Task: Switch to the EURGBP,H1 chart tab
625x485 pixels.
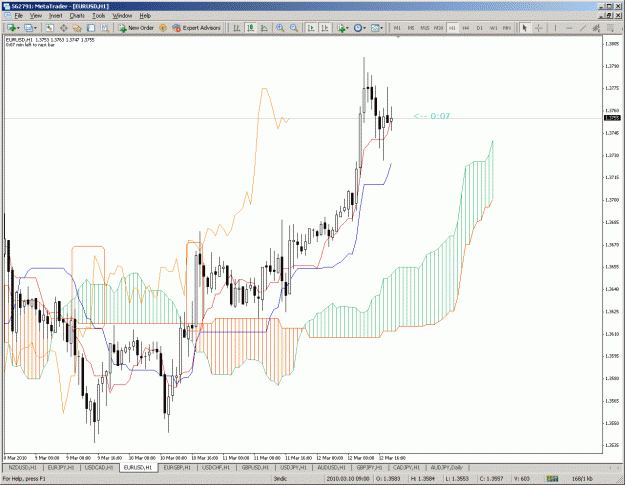Action: (x=177, y=467)
